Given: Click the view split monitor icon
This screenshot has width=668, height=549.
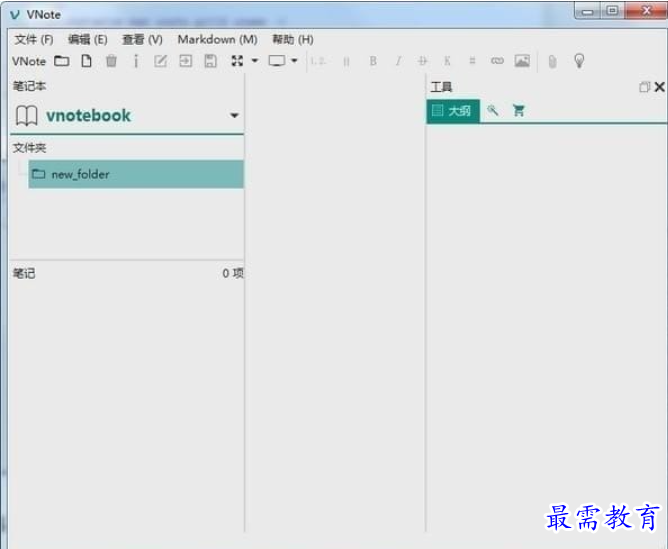Looking at the screenshot, I should (x=277, y=61).
